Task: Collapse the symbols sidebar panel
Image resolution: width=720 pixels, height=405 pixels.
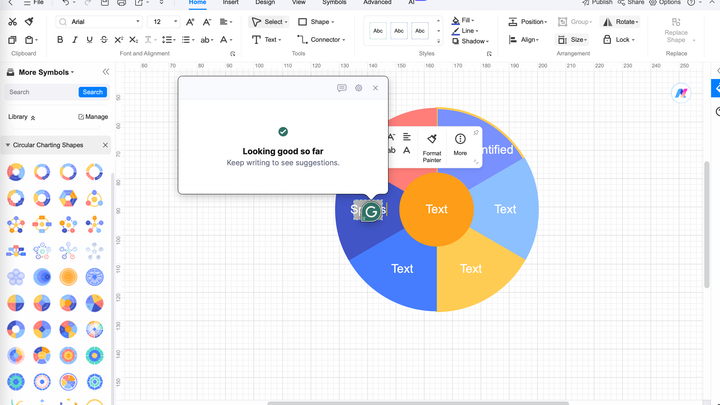Action: pos(106,72)
